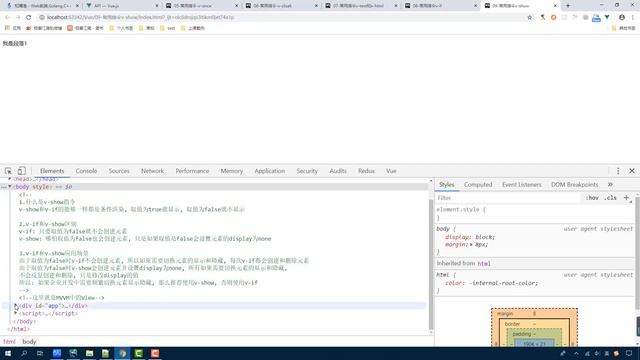
Task: Open the Network tab
Action: [x=152, y=171]
